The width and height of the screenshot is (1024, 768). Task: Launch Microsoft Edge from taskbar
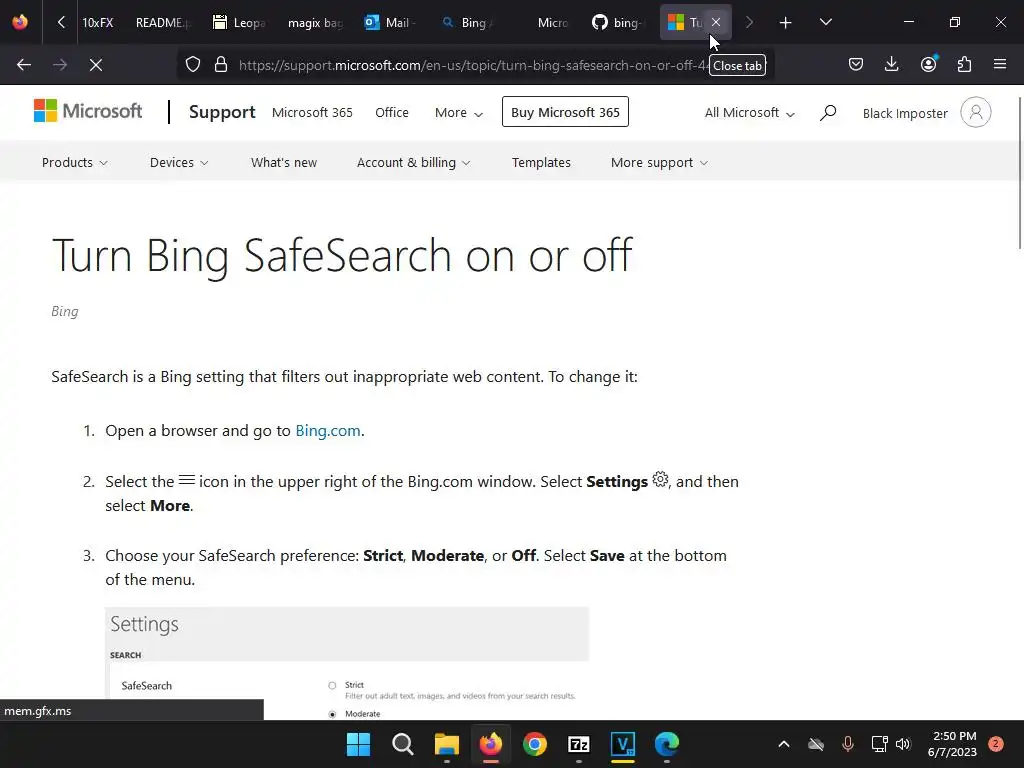667,744
